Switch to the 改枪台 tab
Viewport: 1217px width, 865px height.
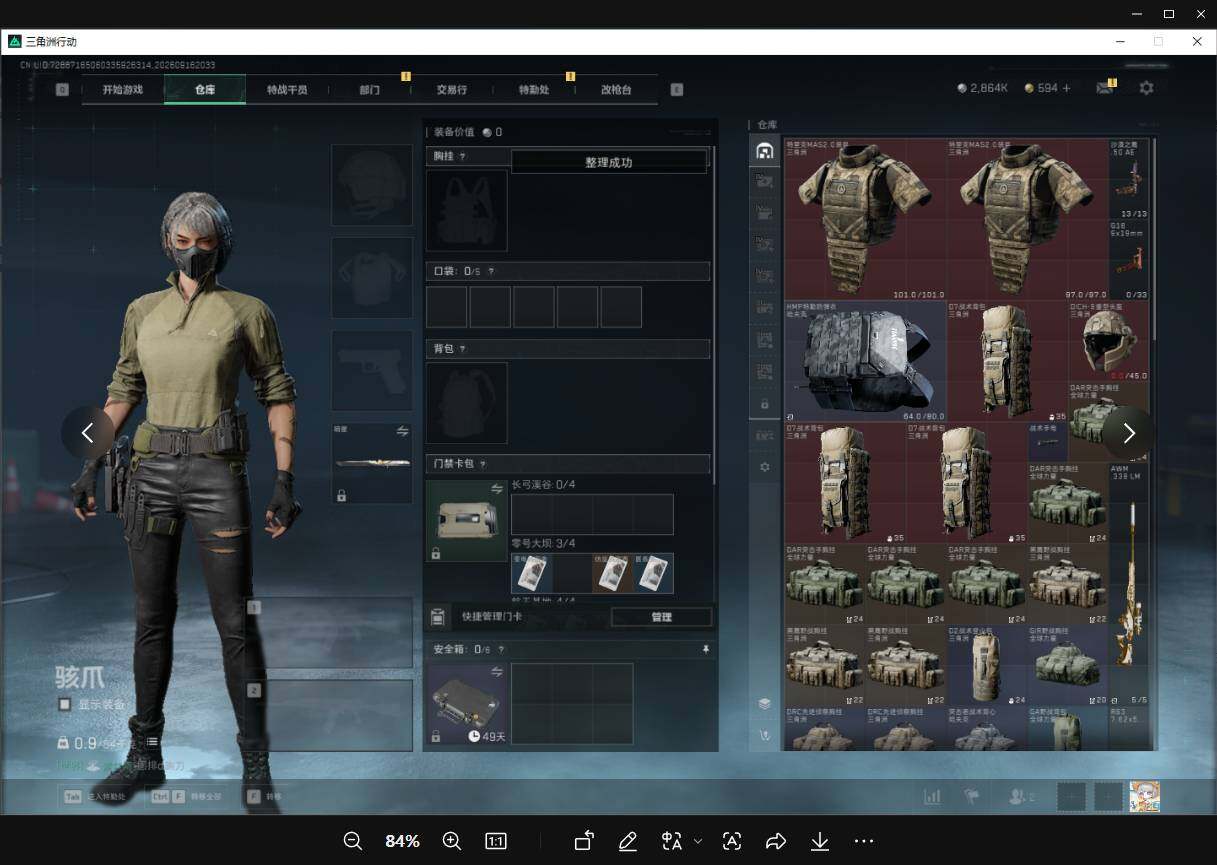coord(616,89)
